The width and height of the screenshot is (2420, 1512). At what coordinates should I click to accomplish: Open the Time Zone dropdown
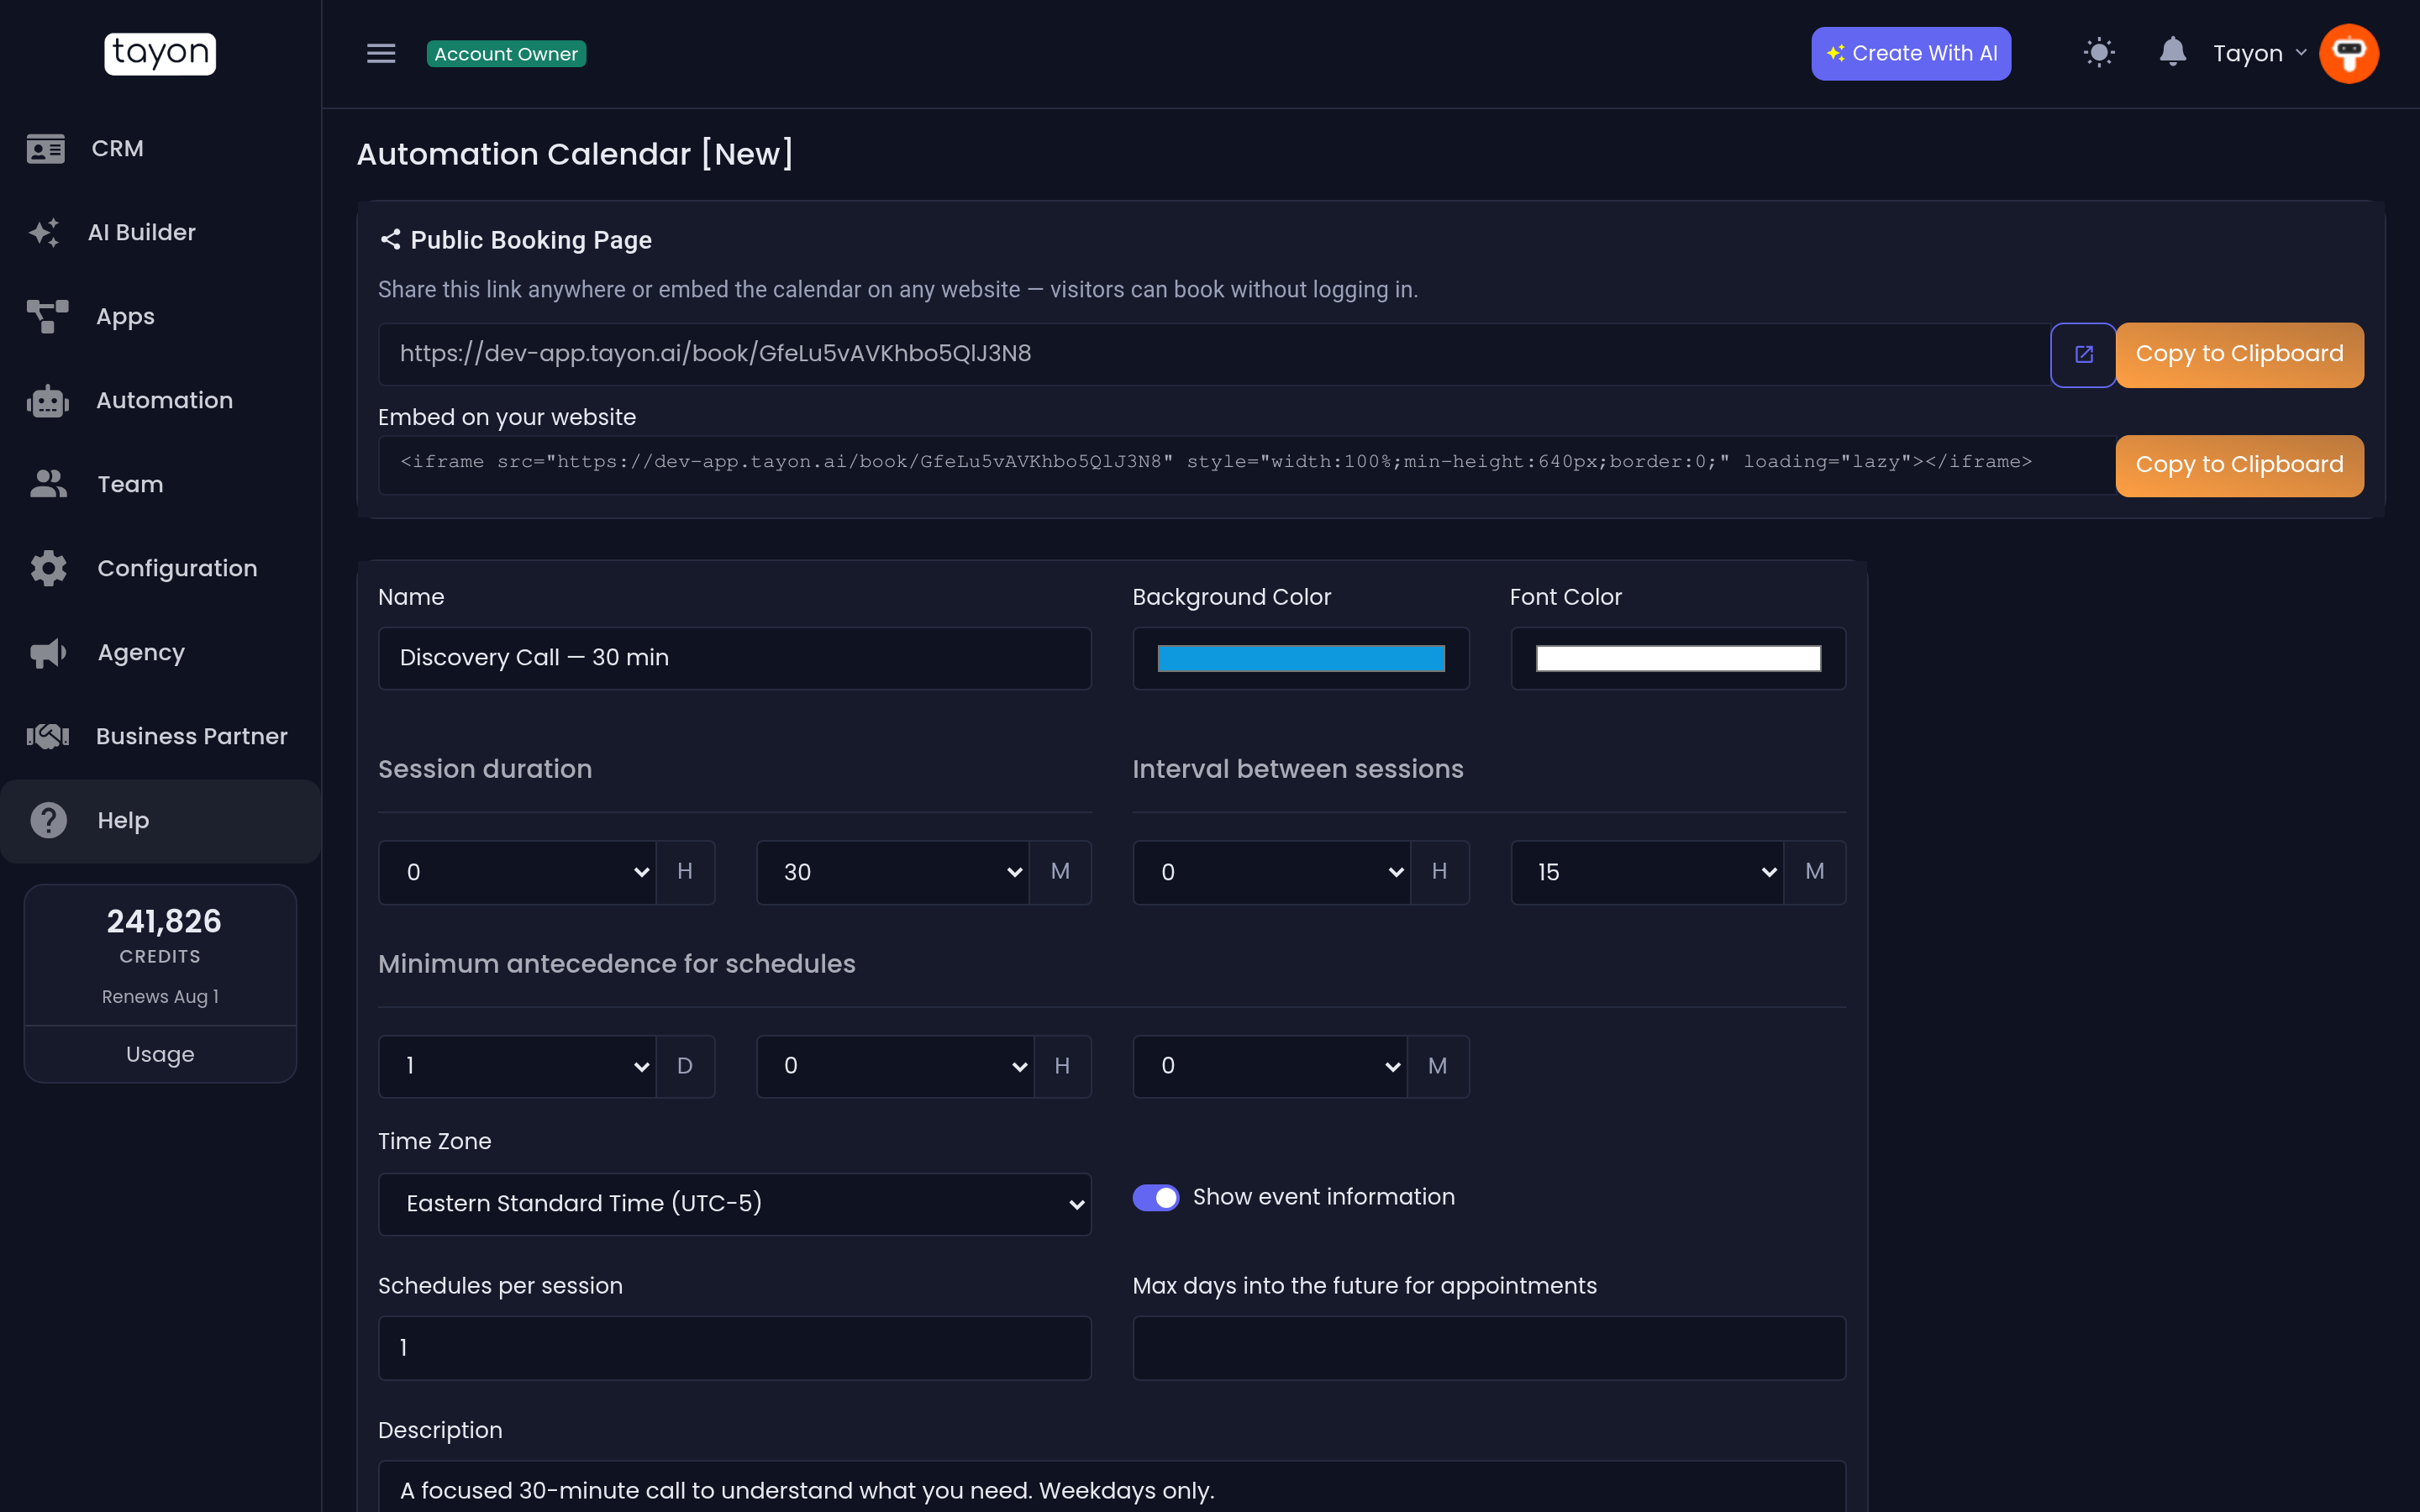(x=734, y=1203)
